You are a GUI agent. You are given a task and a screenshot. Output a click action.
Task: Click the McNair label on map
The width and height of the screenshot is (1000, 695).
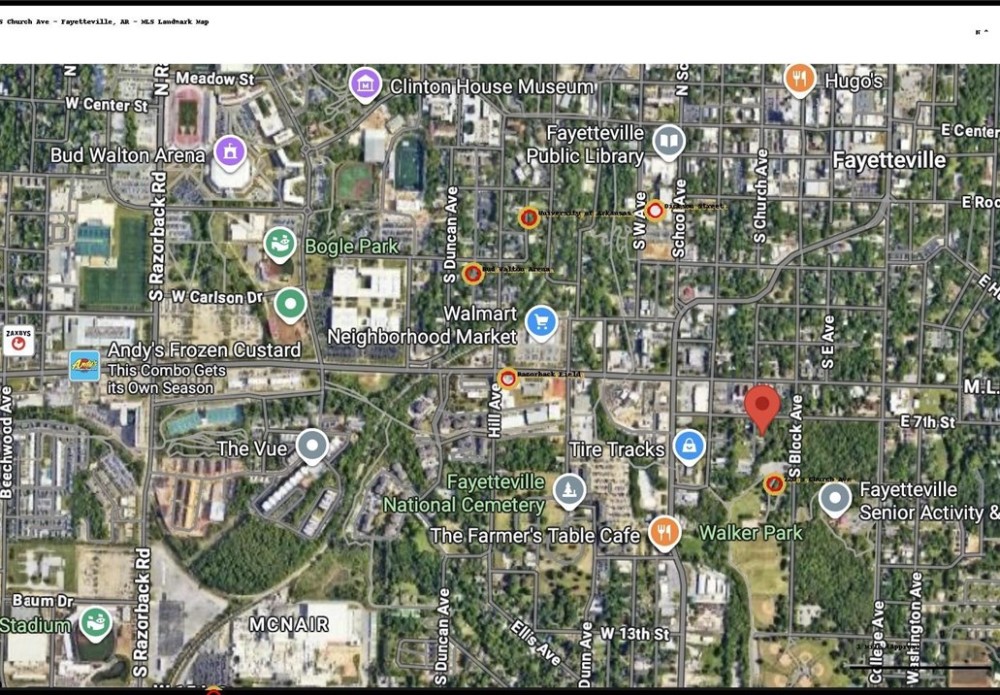click(x=288, y=624)
